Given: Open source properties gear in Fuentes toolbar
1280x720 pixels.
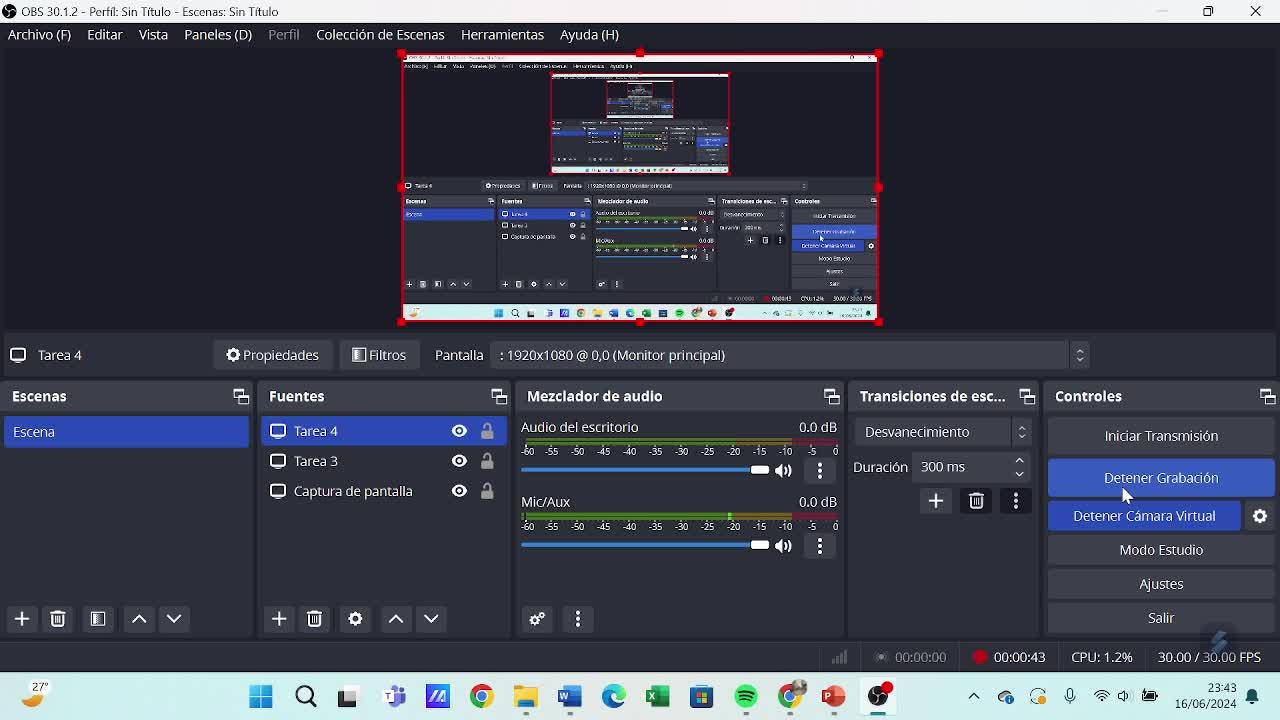Looking at the screenshot, I should [x=355, y=619].
